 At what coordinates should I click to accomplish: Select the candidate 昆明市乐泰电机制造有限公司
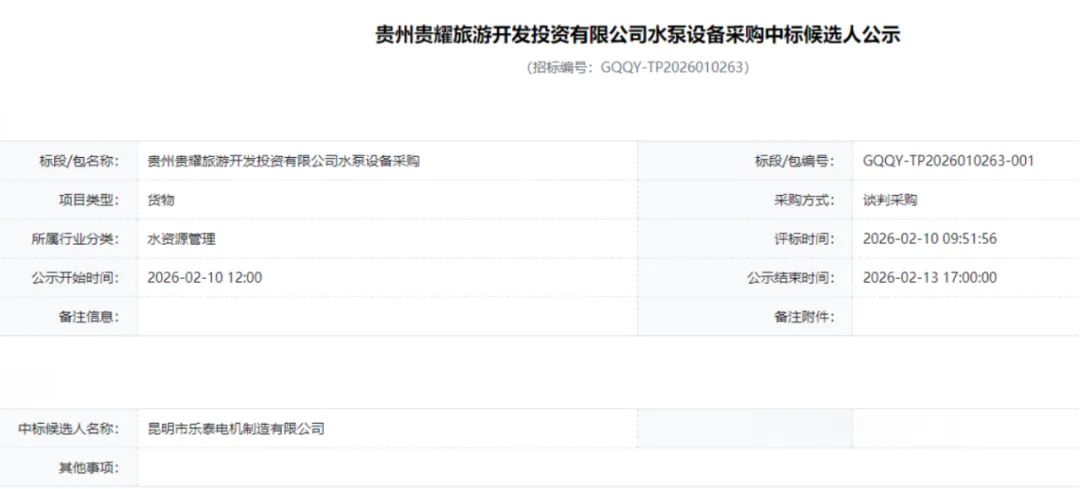tap(236, 429)
